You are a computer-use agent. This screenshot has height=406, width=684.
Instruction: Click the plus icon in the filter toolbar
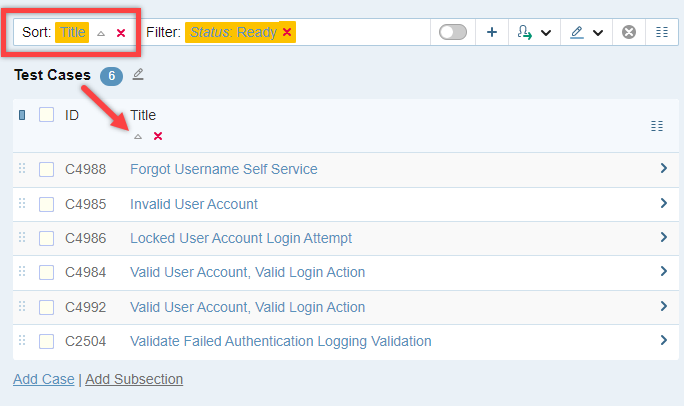pos(492,32)
